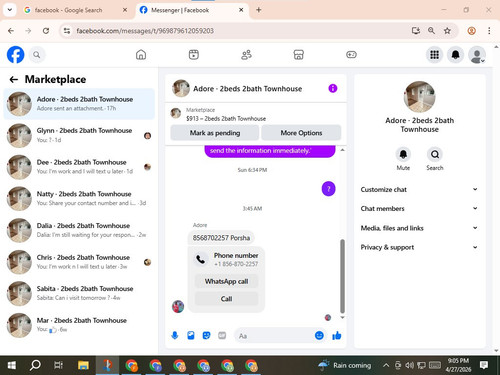The image size is (500, 375).
Task: Open a new browser tab
Action: [259, 10]
